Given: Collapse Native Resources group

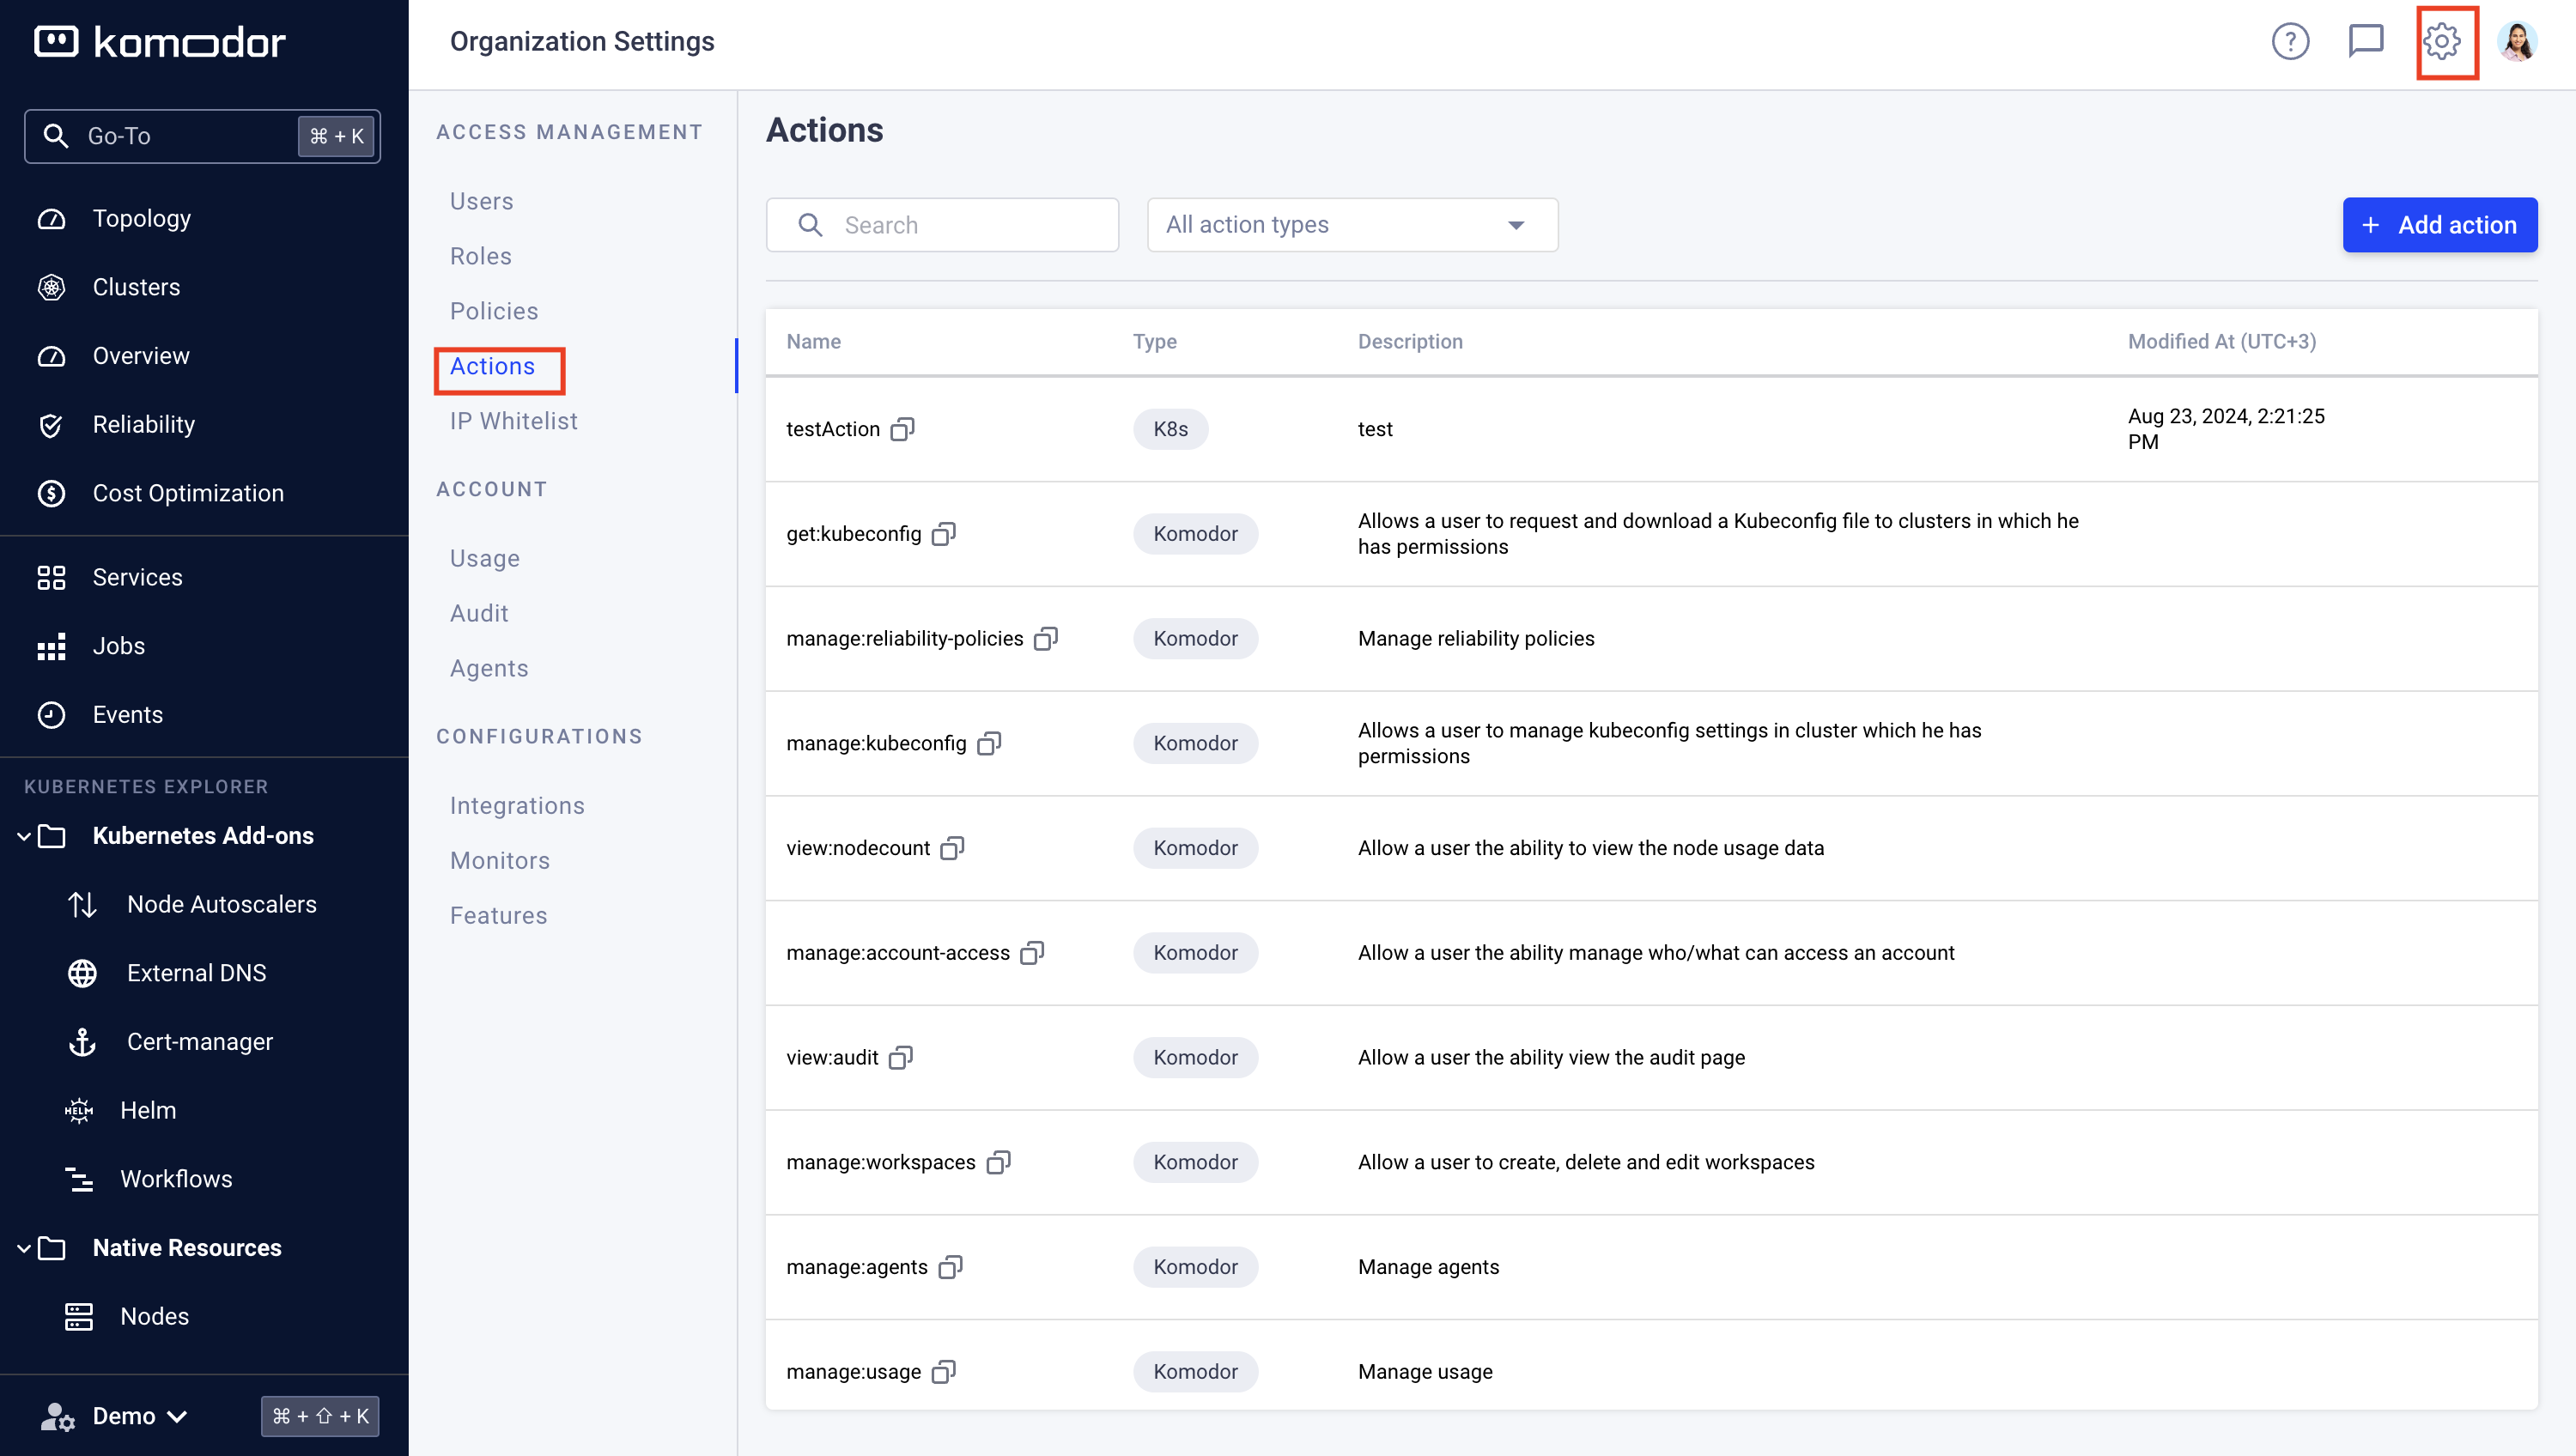Looking at the screenshot, I should tap(24, 1248).
